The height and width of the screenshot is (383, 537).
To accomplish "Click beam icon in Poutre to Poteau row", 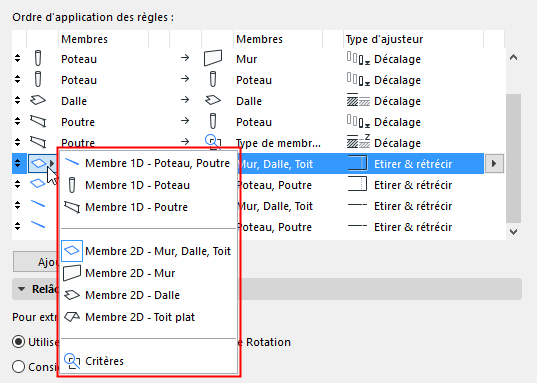I will pyautogui.click(x=38, y=121).
